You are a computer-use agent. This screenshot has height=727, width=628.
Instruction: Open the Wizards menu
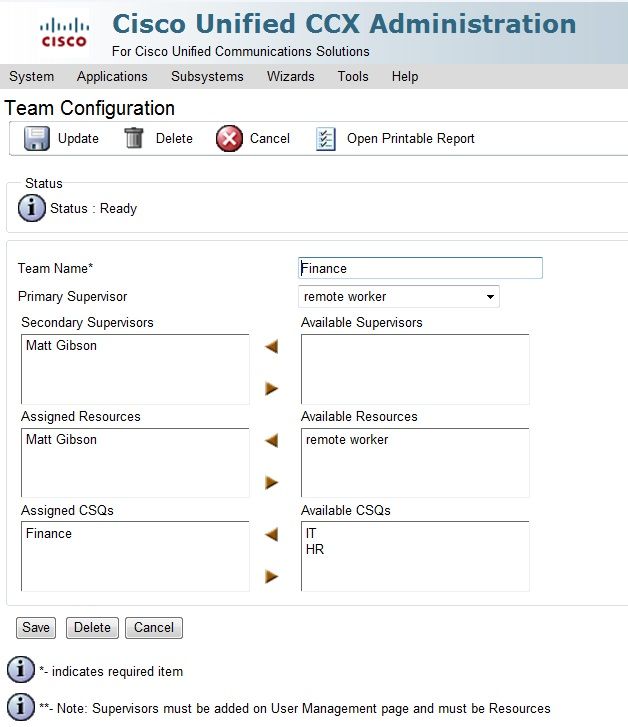[x=291, y=77]
